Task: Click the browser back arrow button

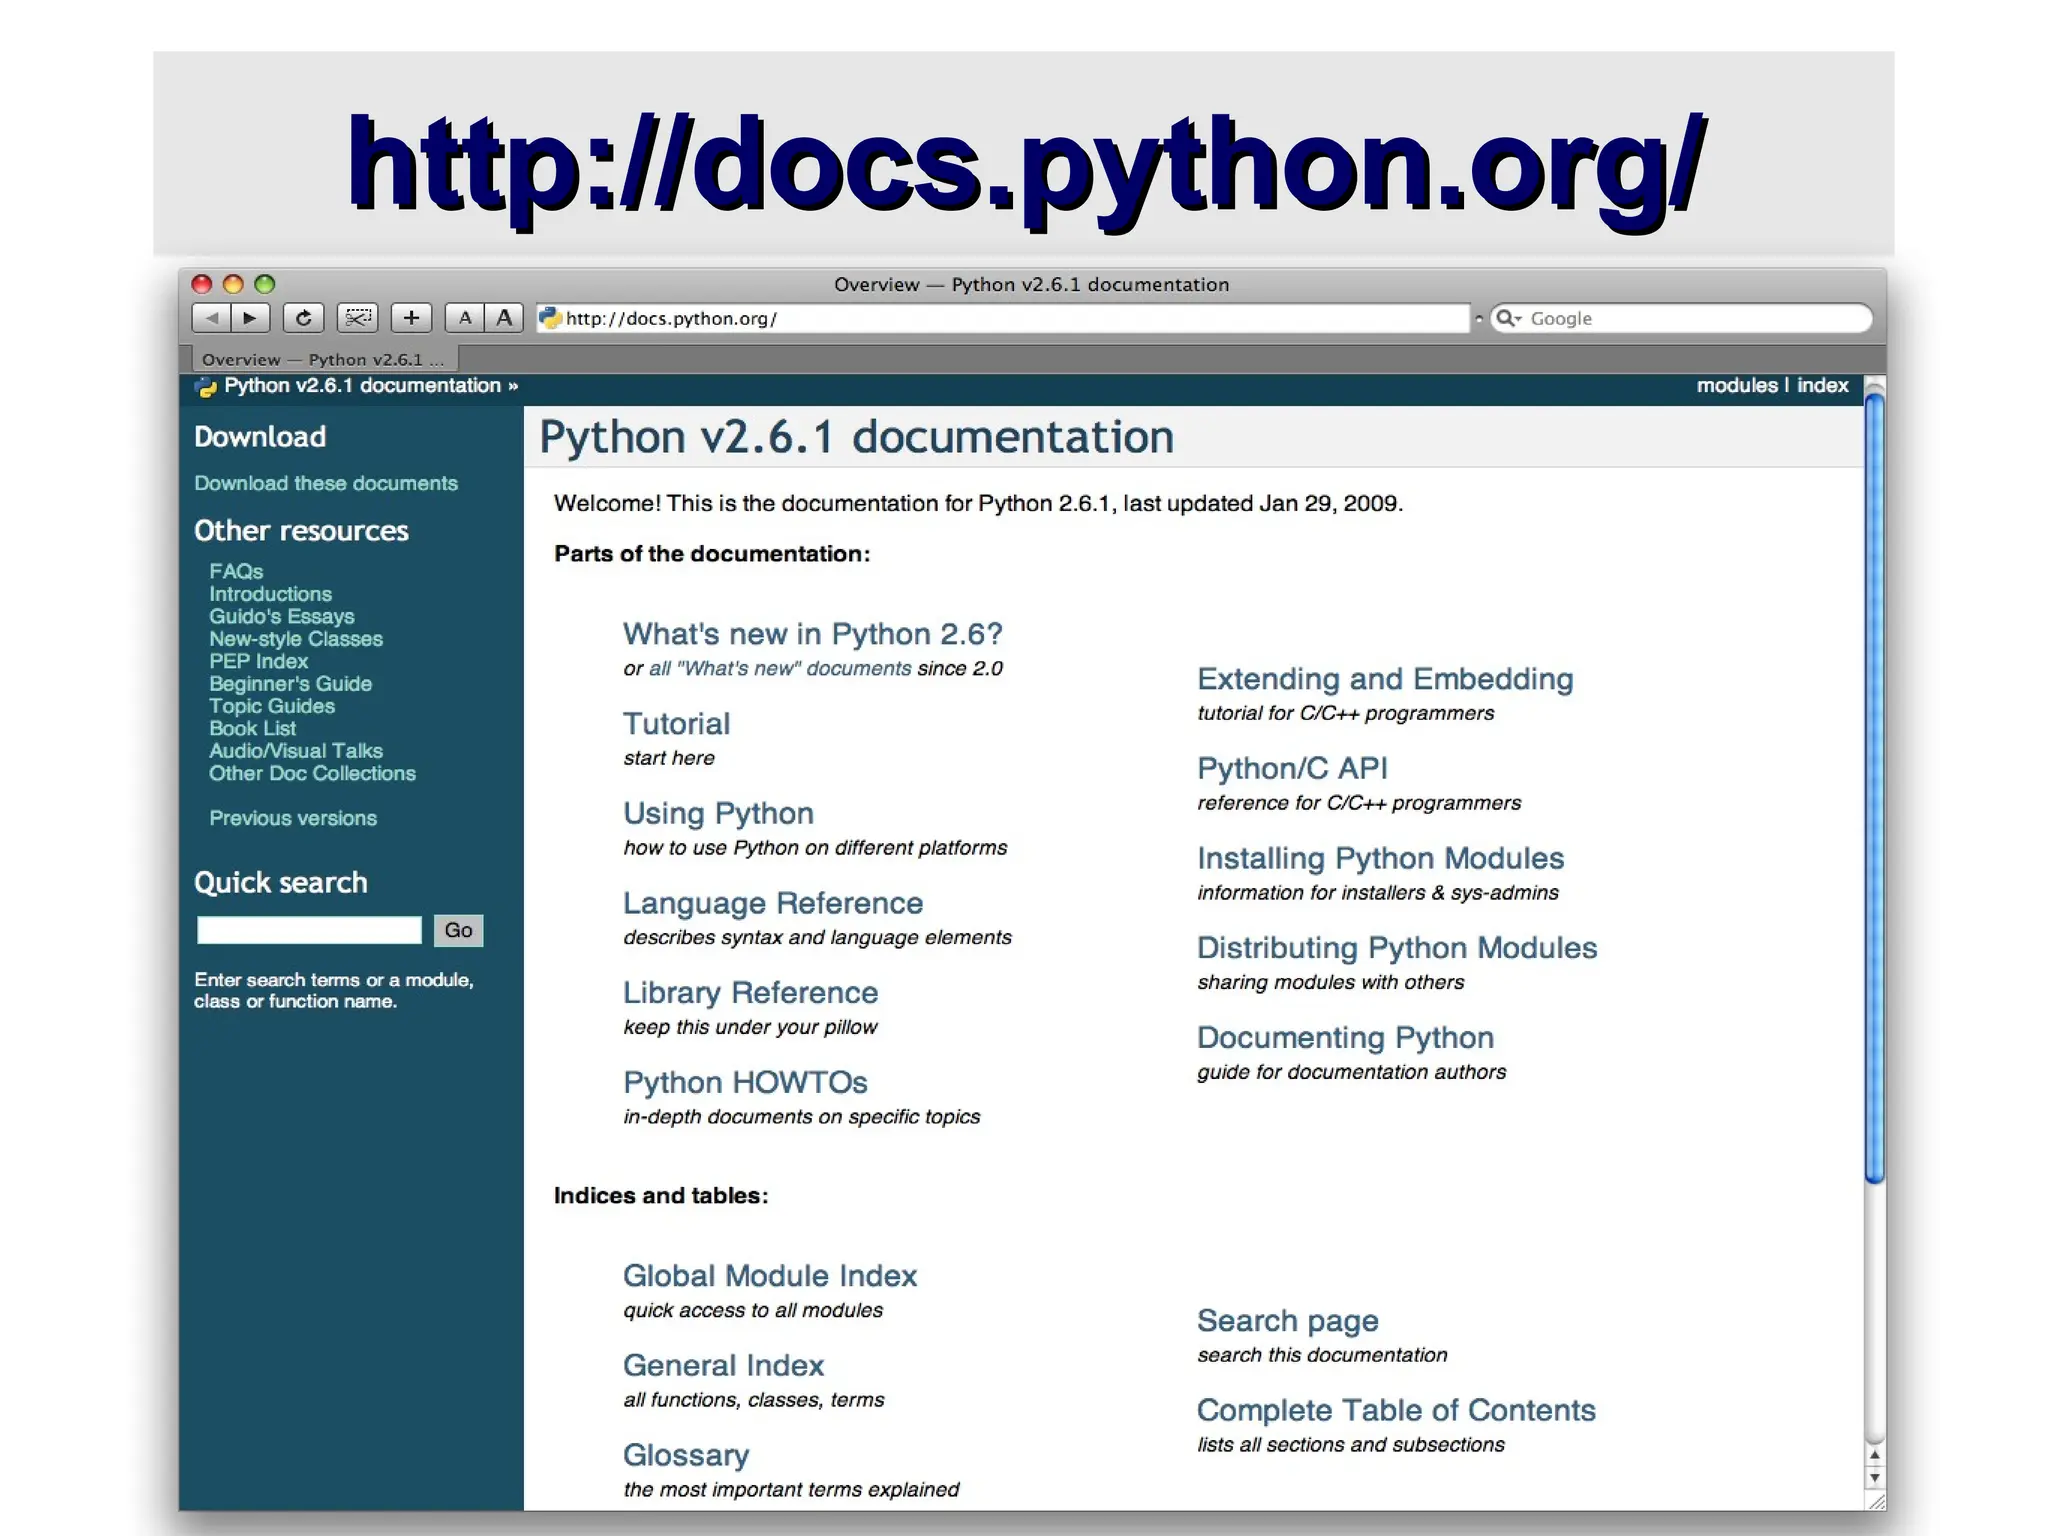Action: tap(211, 318)
